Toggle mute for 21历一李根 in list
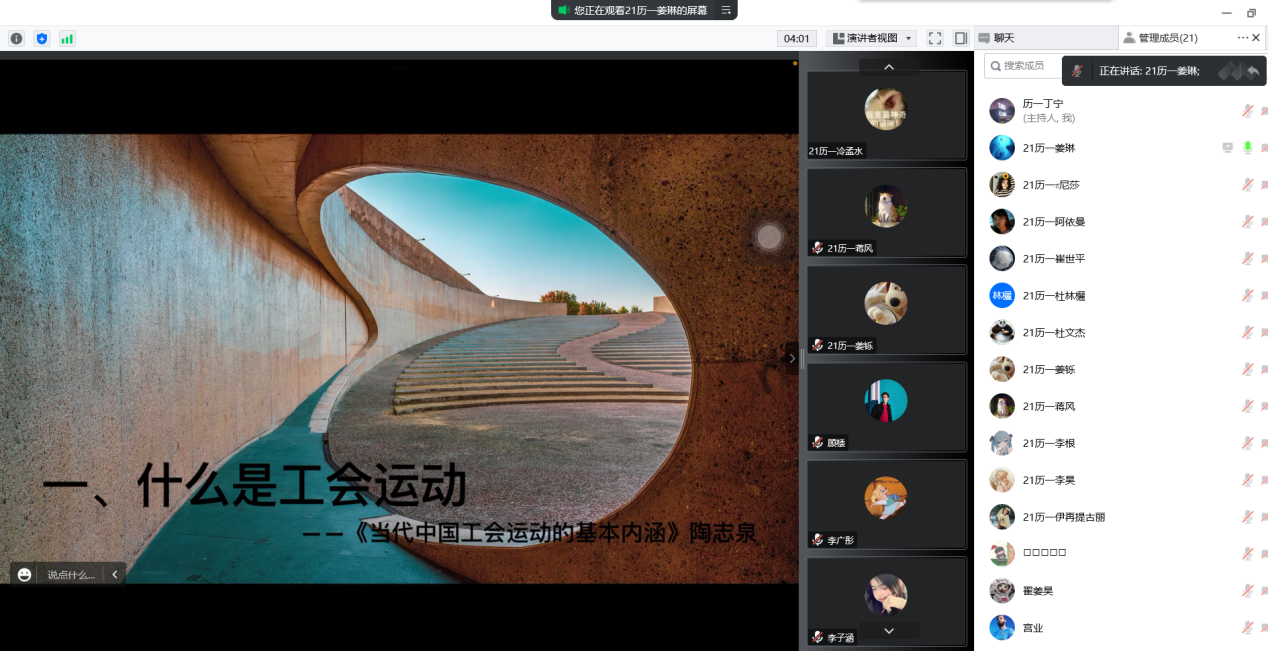 [x=1247, y=443]
